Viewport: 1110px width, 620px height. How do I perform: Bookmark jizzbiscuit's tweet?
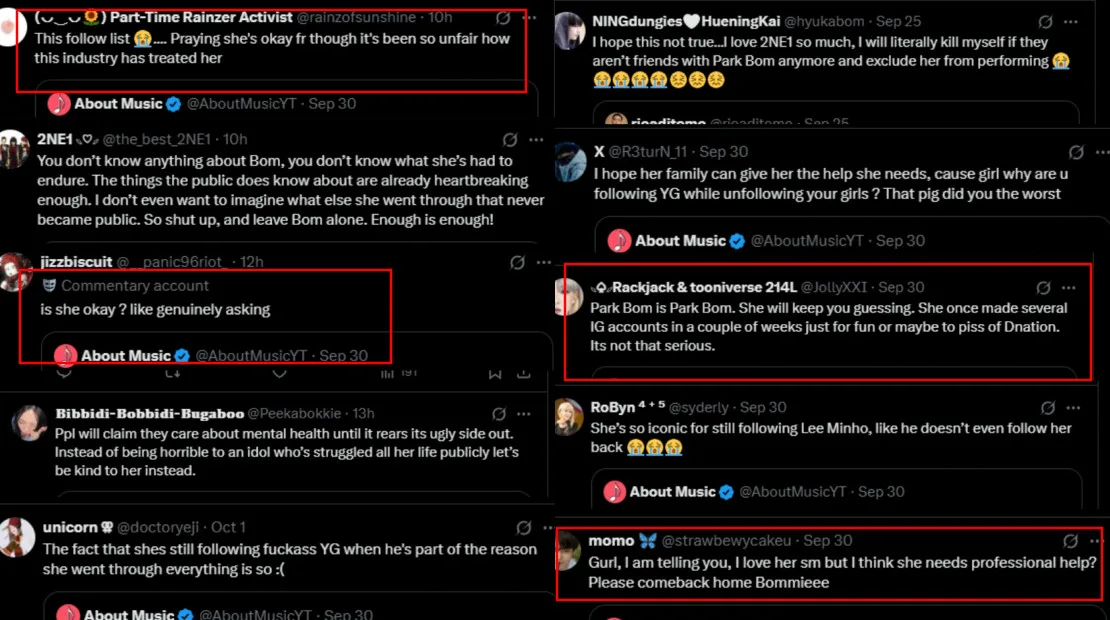tap(493, 374)
